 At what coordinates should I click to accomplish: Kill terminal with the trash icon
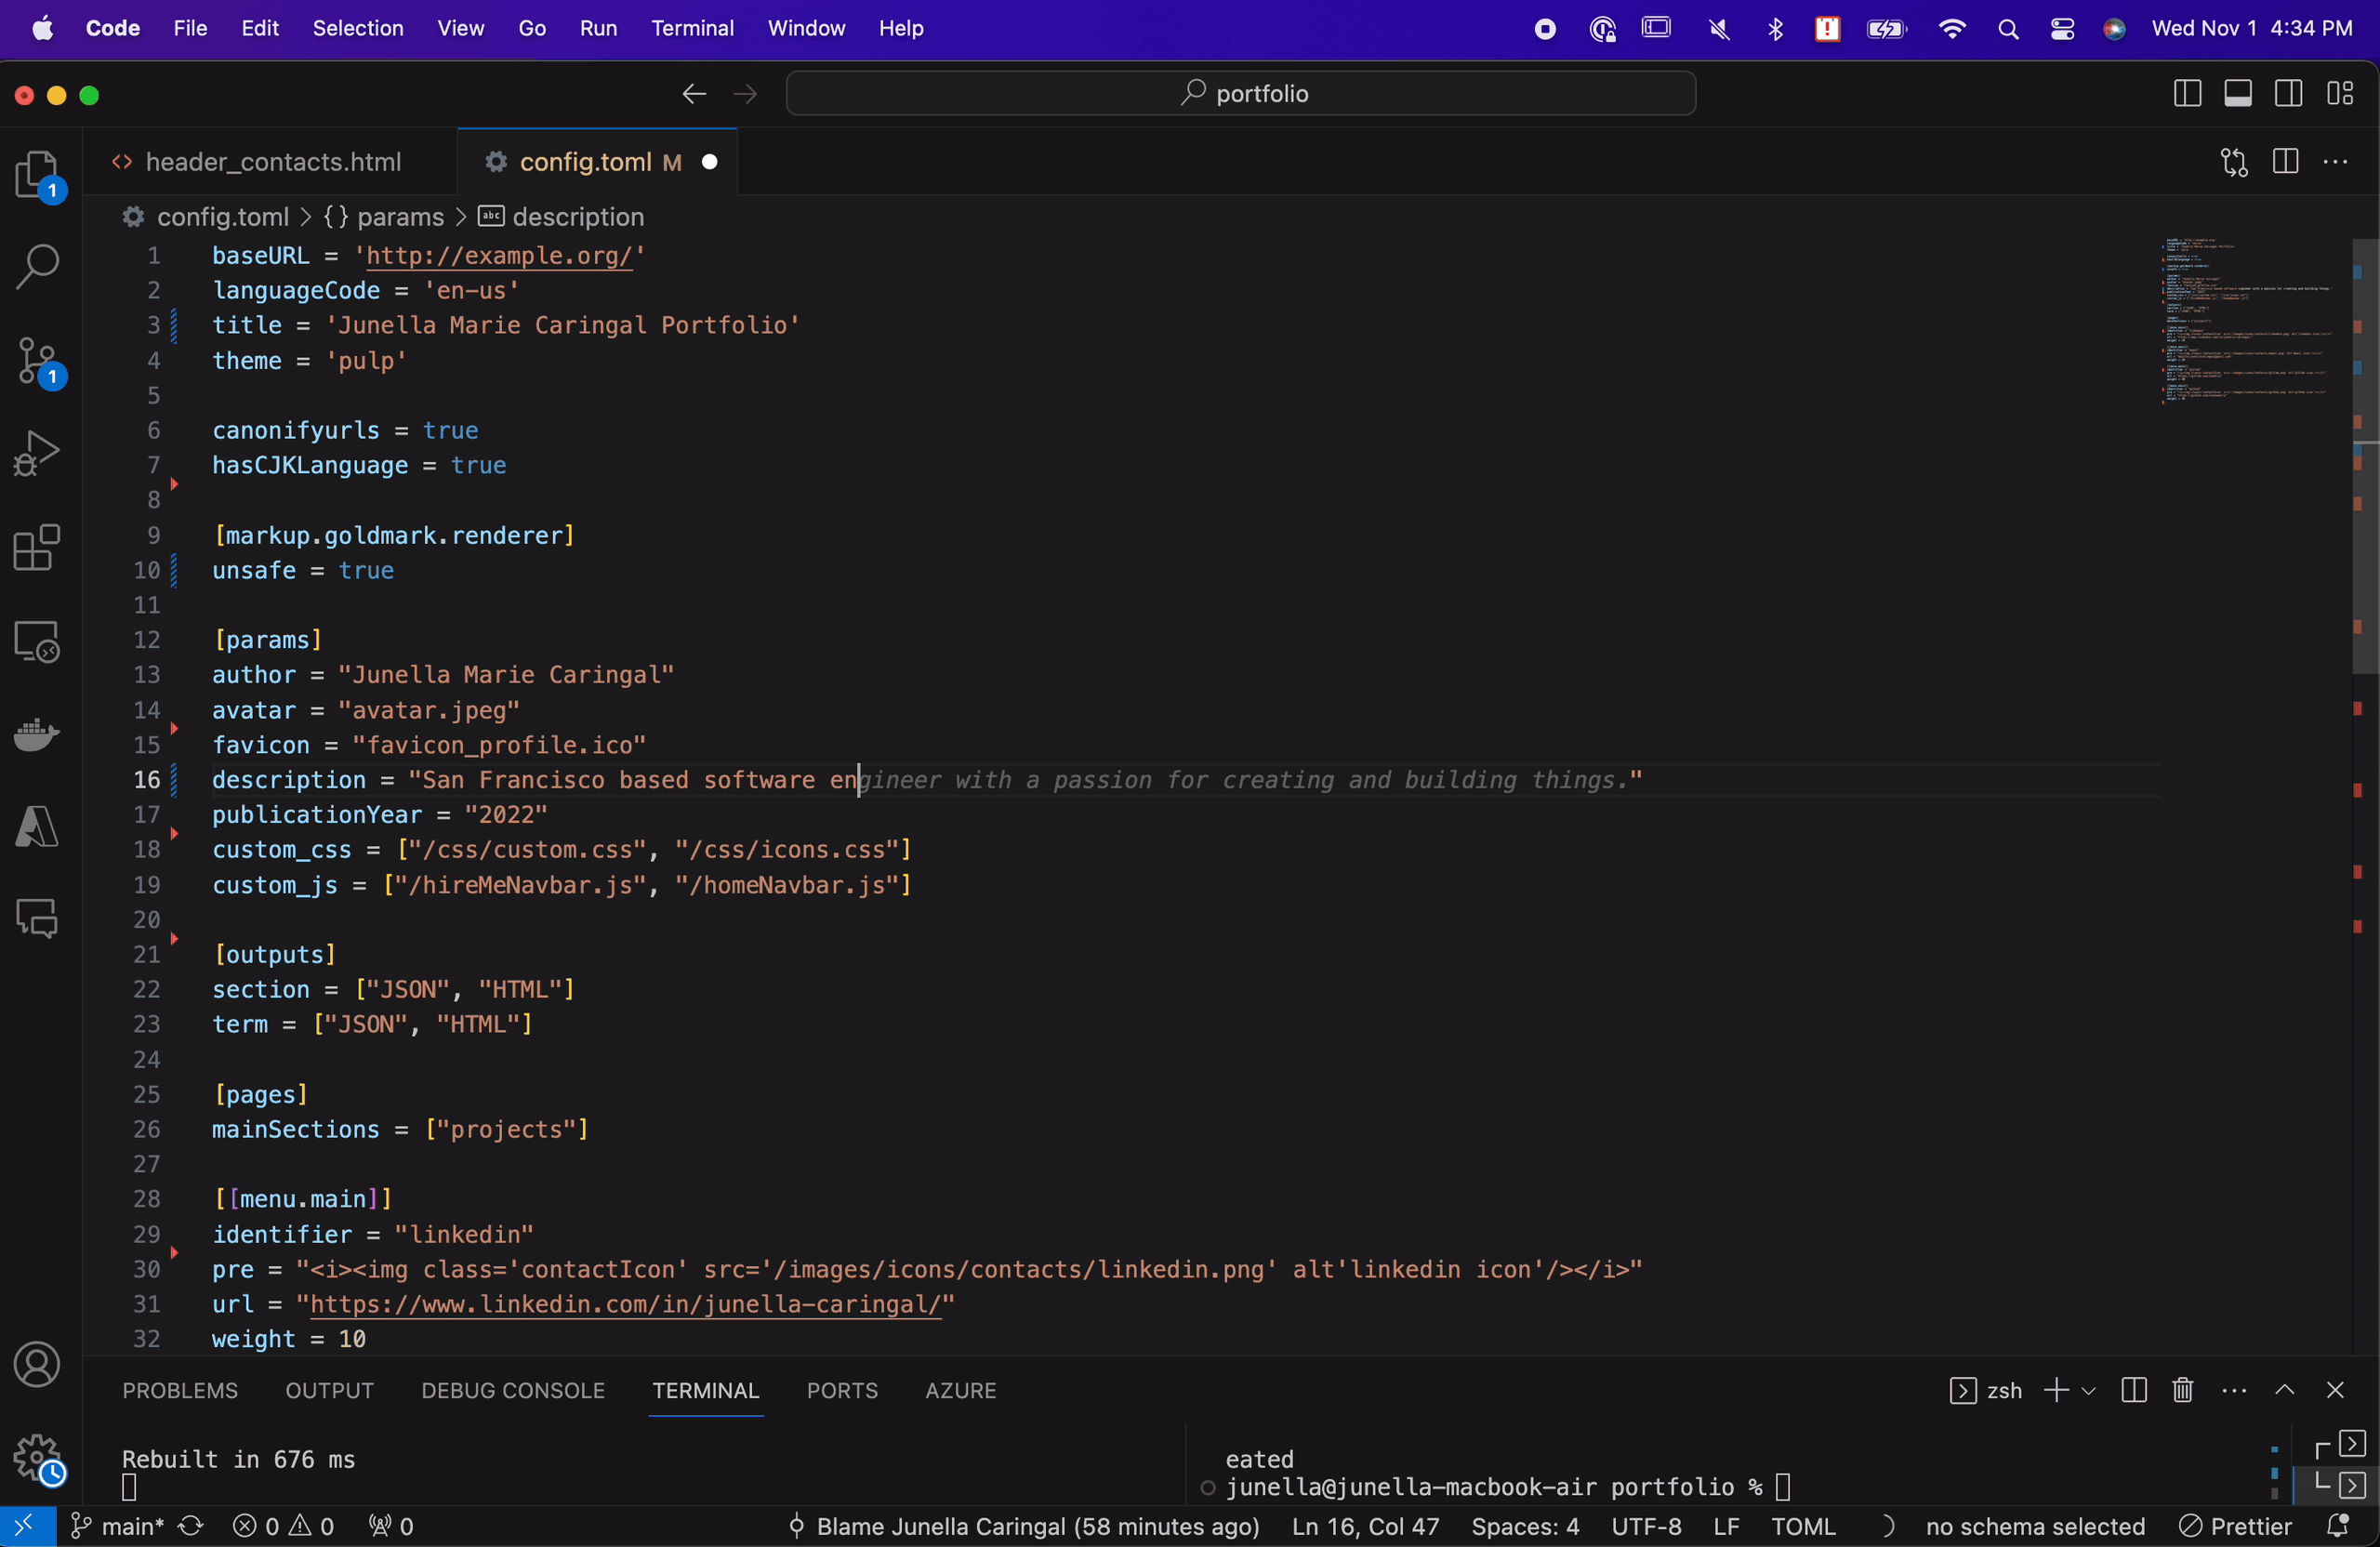[x=2183, y=1390]
